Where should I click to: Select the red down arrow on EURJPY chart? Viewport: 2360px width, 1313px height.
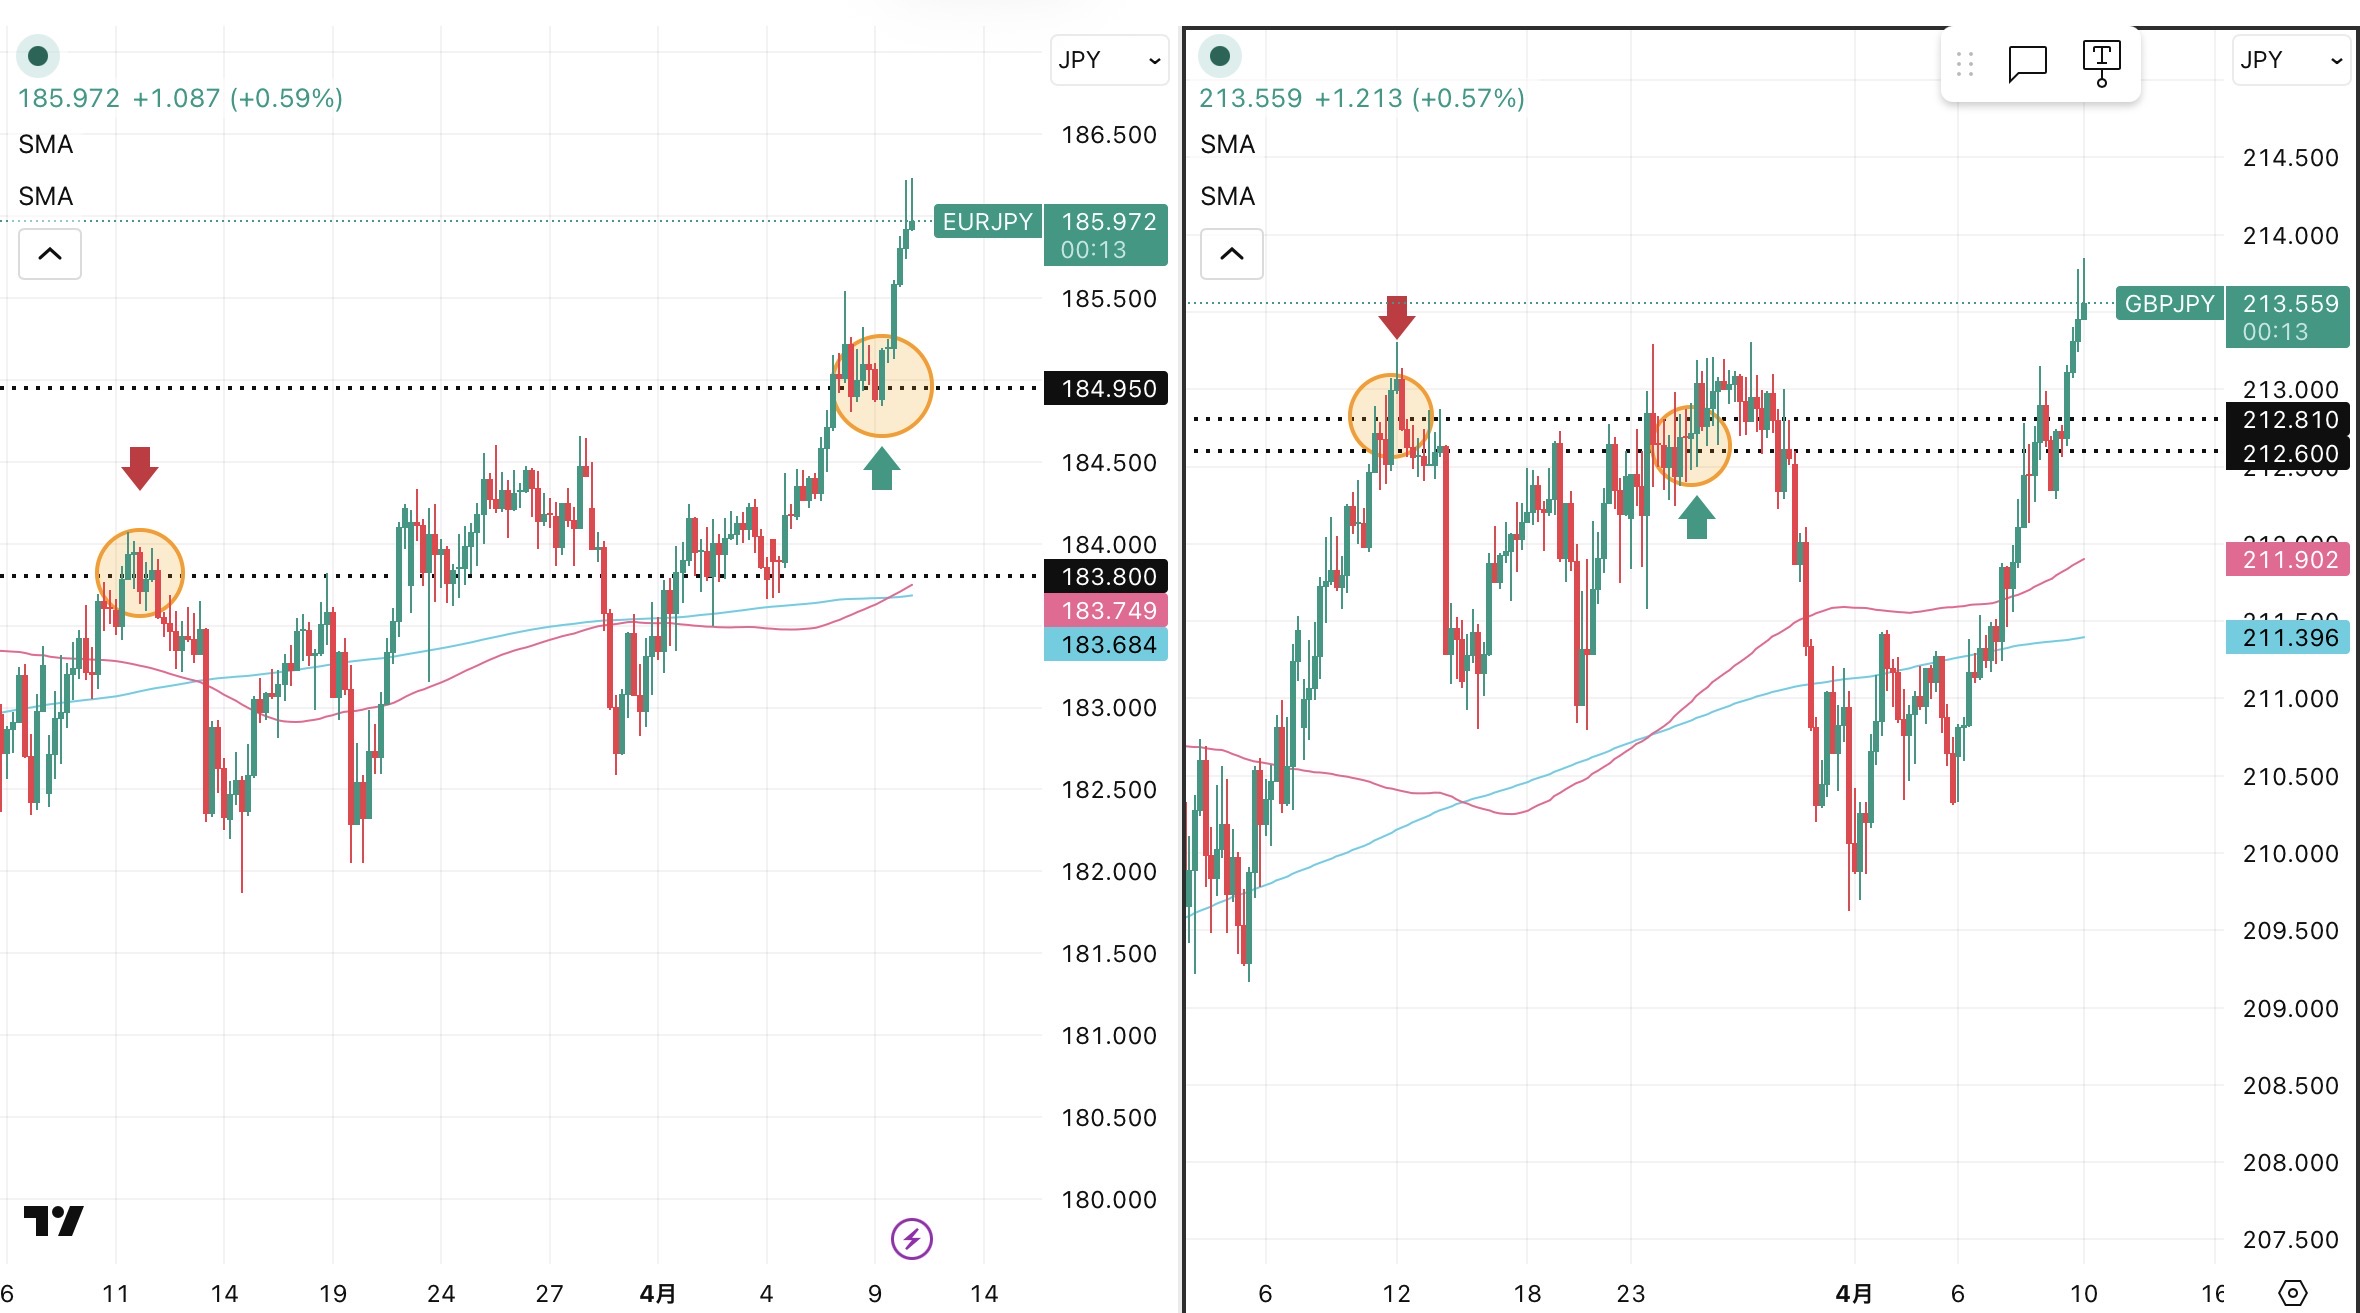click(x=140, y=467)
